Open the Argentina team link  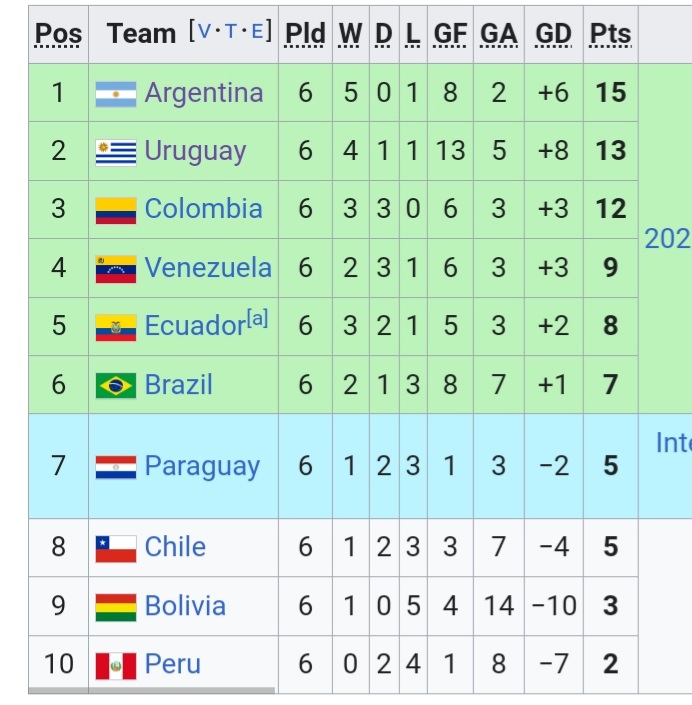[x=204, y=93]
